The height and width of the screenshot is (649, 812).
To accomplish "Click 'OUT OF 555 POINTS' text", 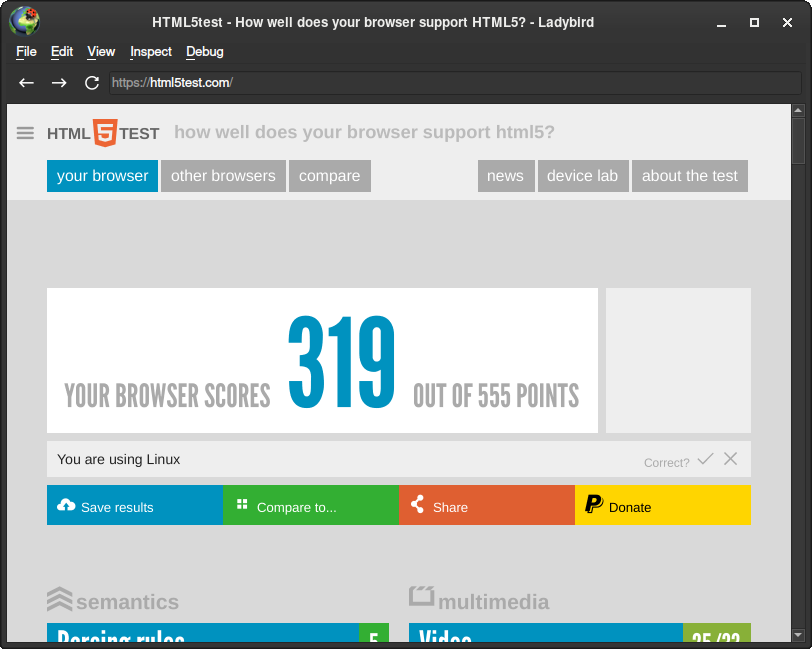I will click(x=496, y=396).
